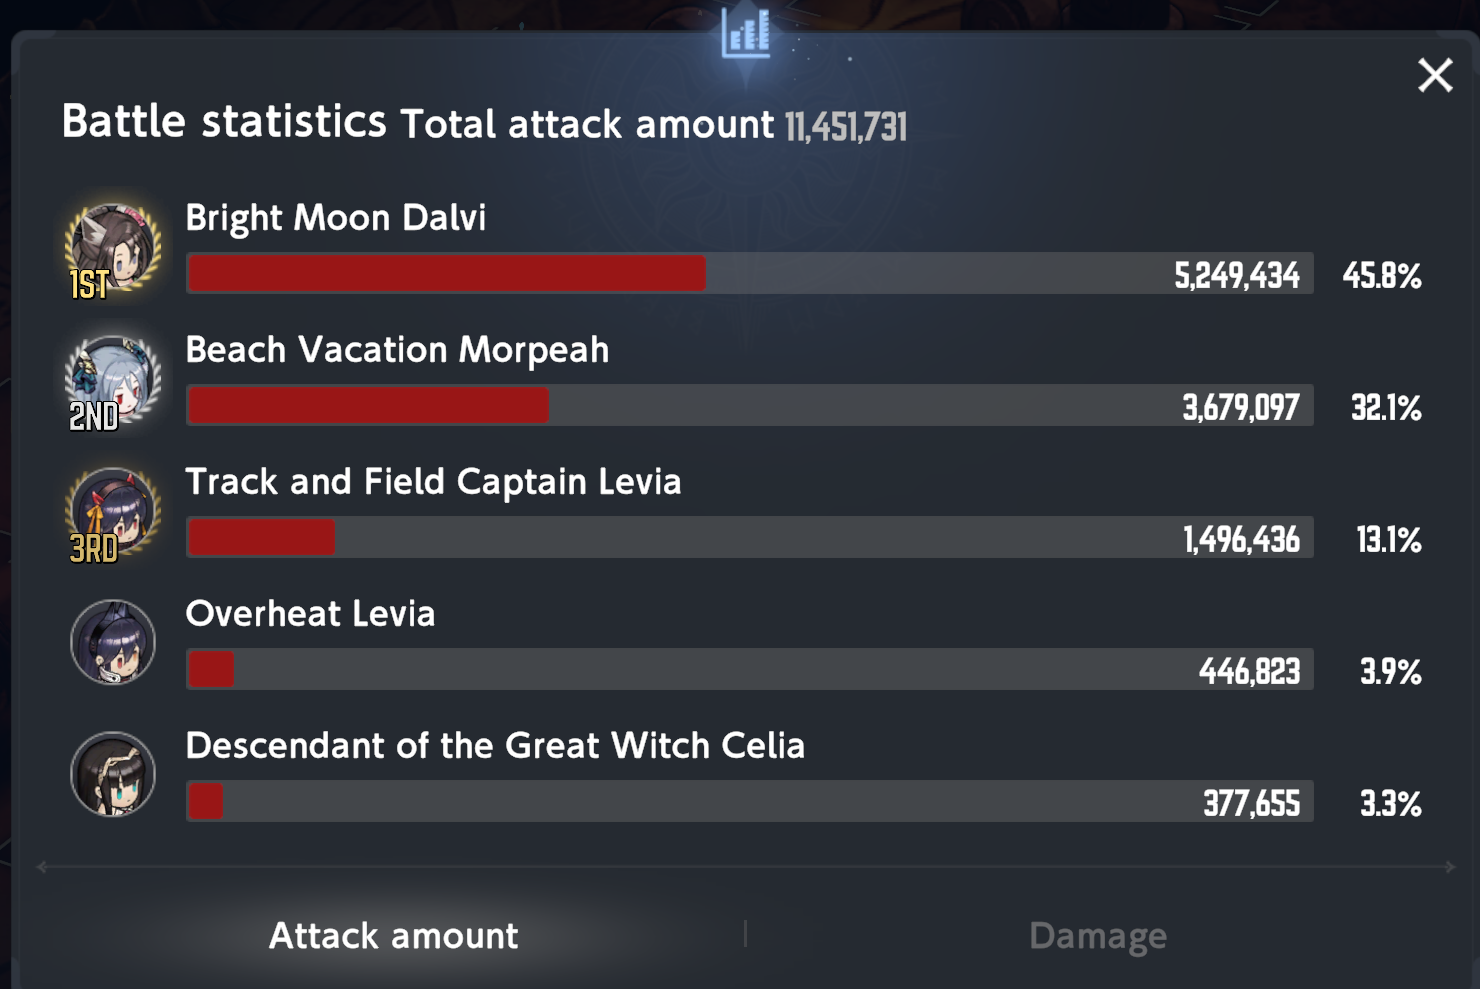Click the right arrow on the divider line

point(1450,867)
